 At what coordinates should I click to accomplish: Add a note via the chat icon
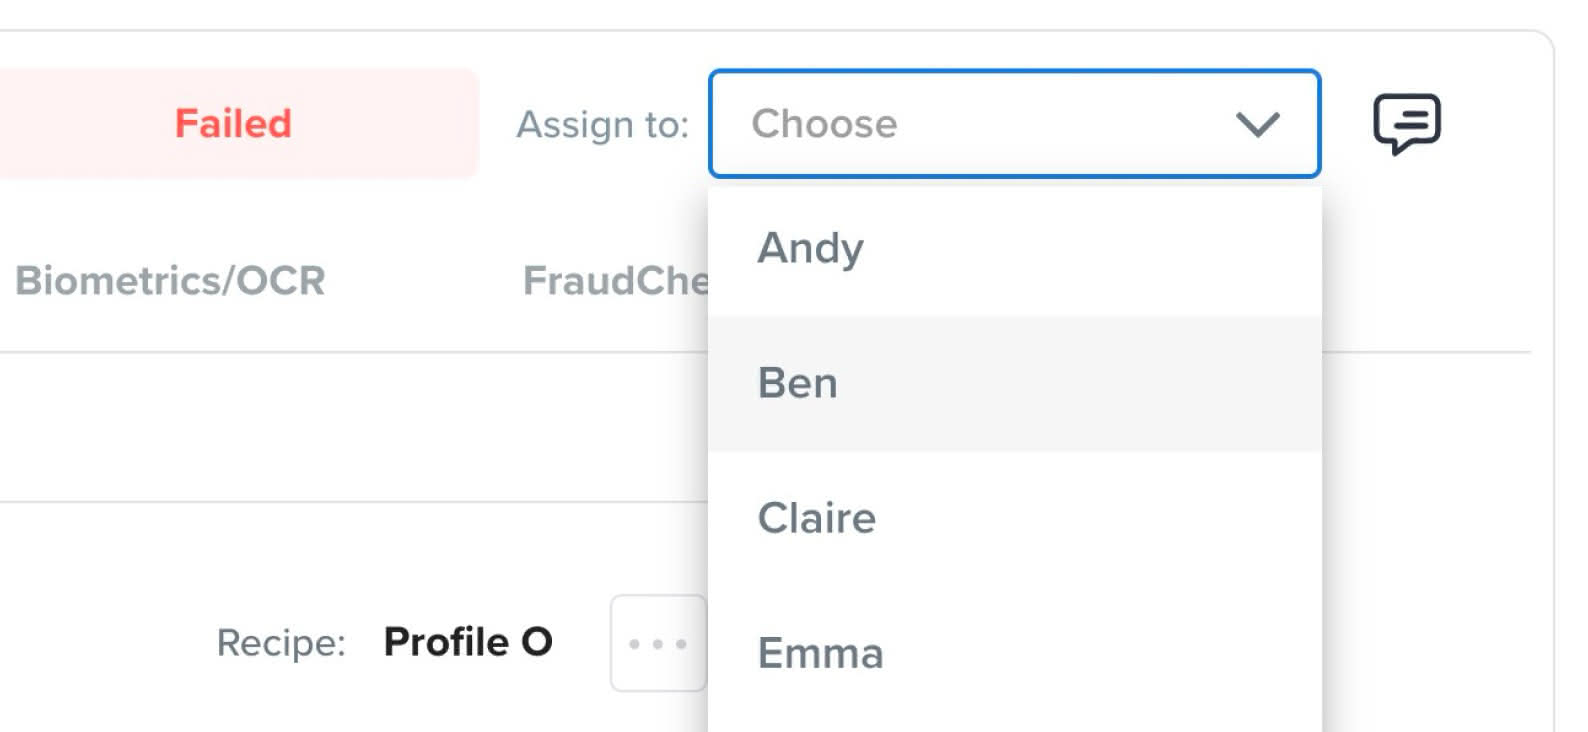[x=1406, y=124]
